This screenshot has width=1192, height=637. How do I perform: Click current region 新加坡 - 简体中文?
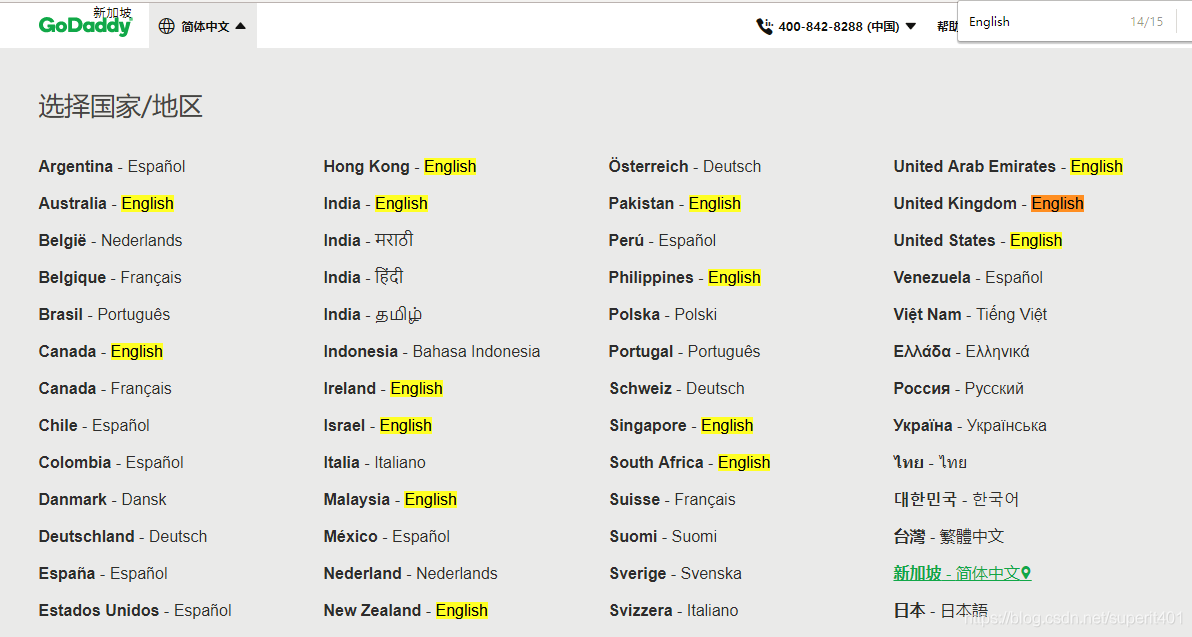[x=962, y=573]
